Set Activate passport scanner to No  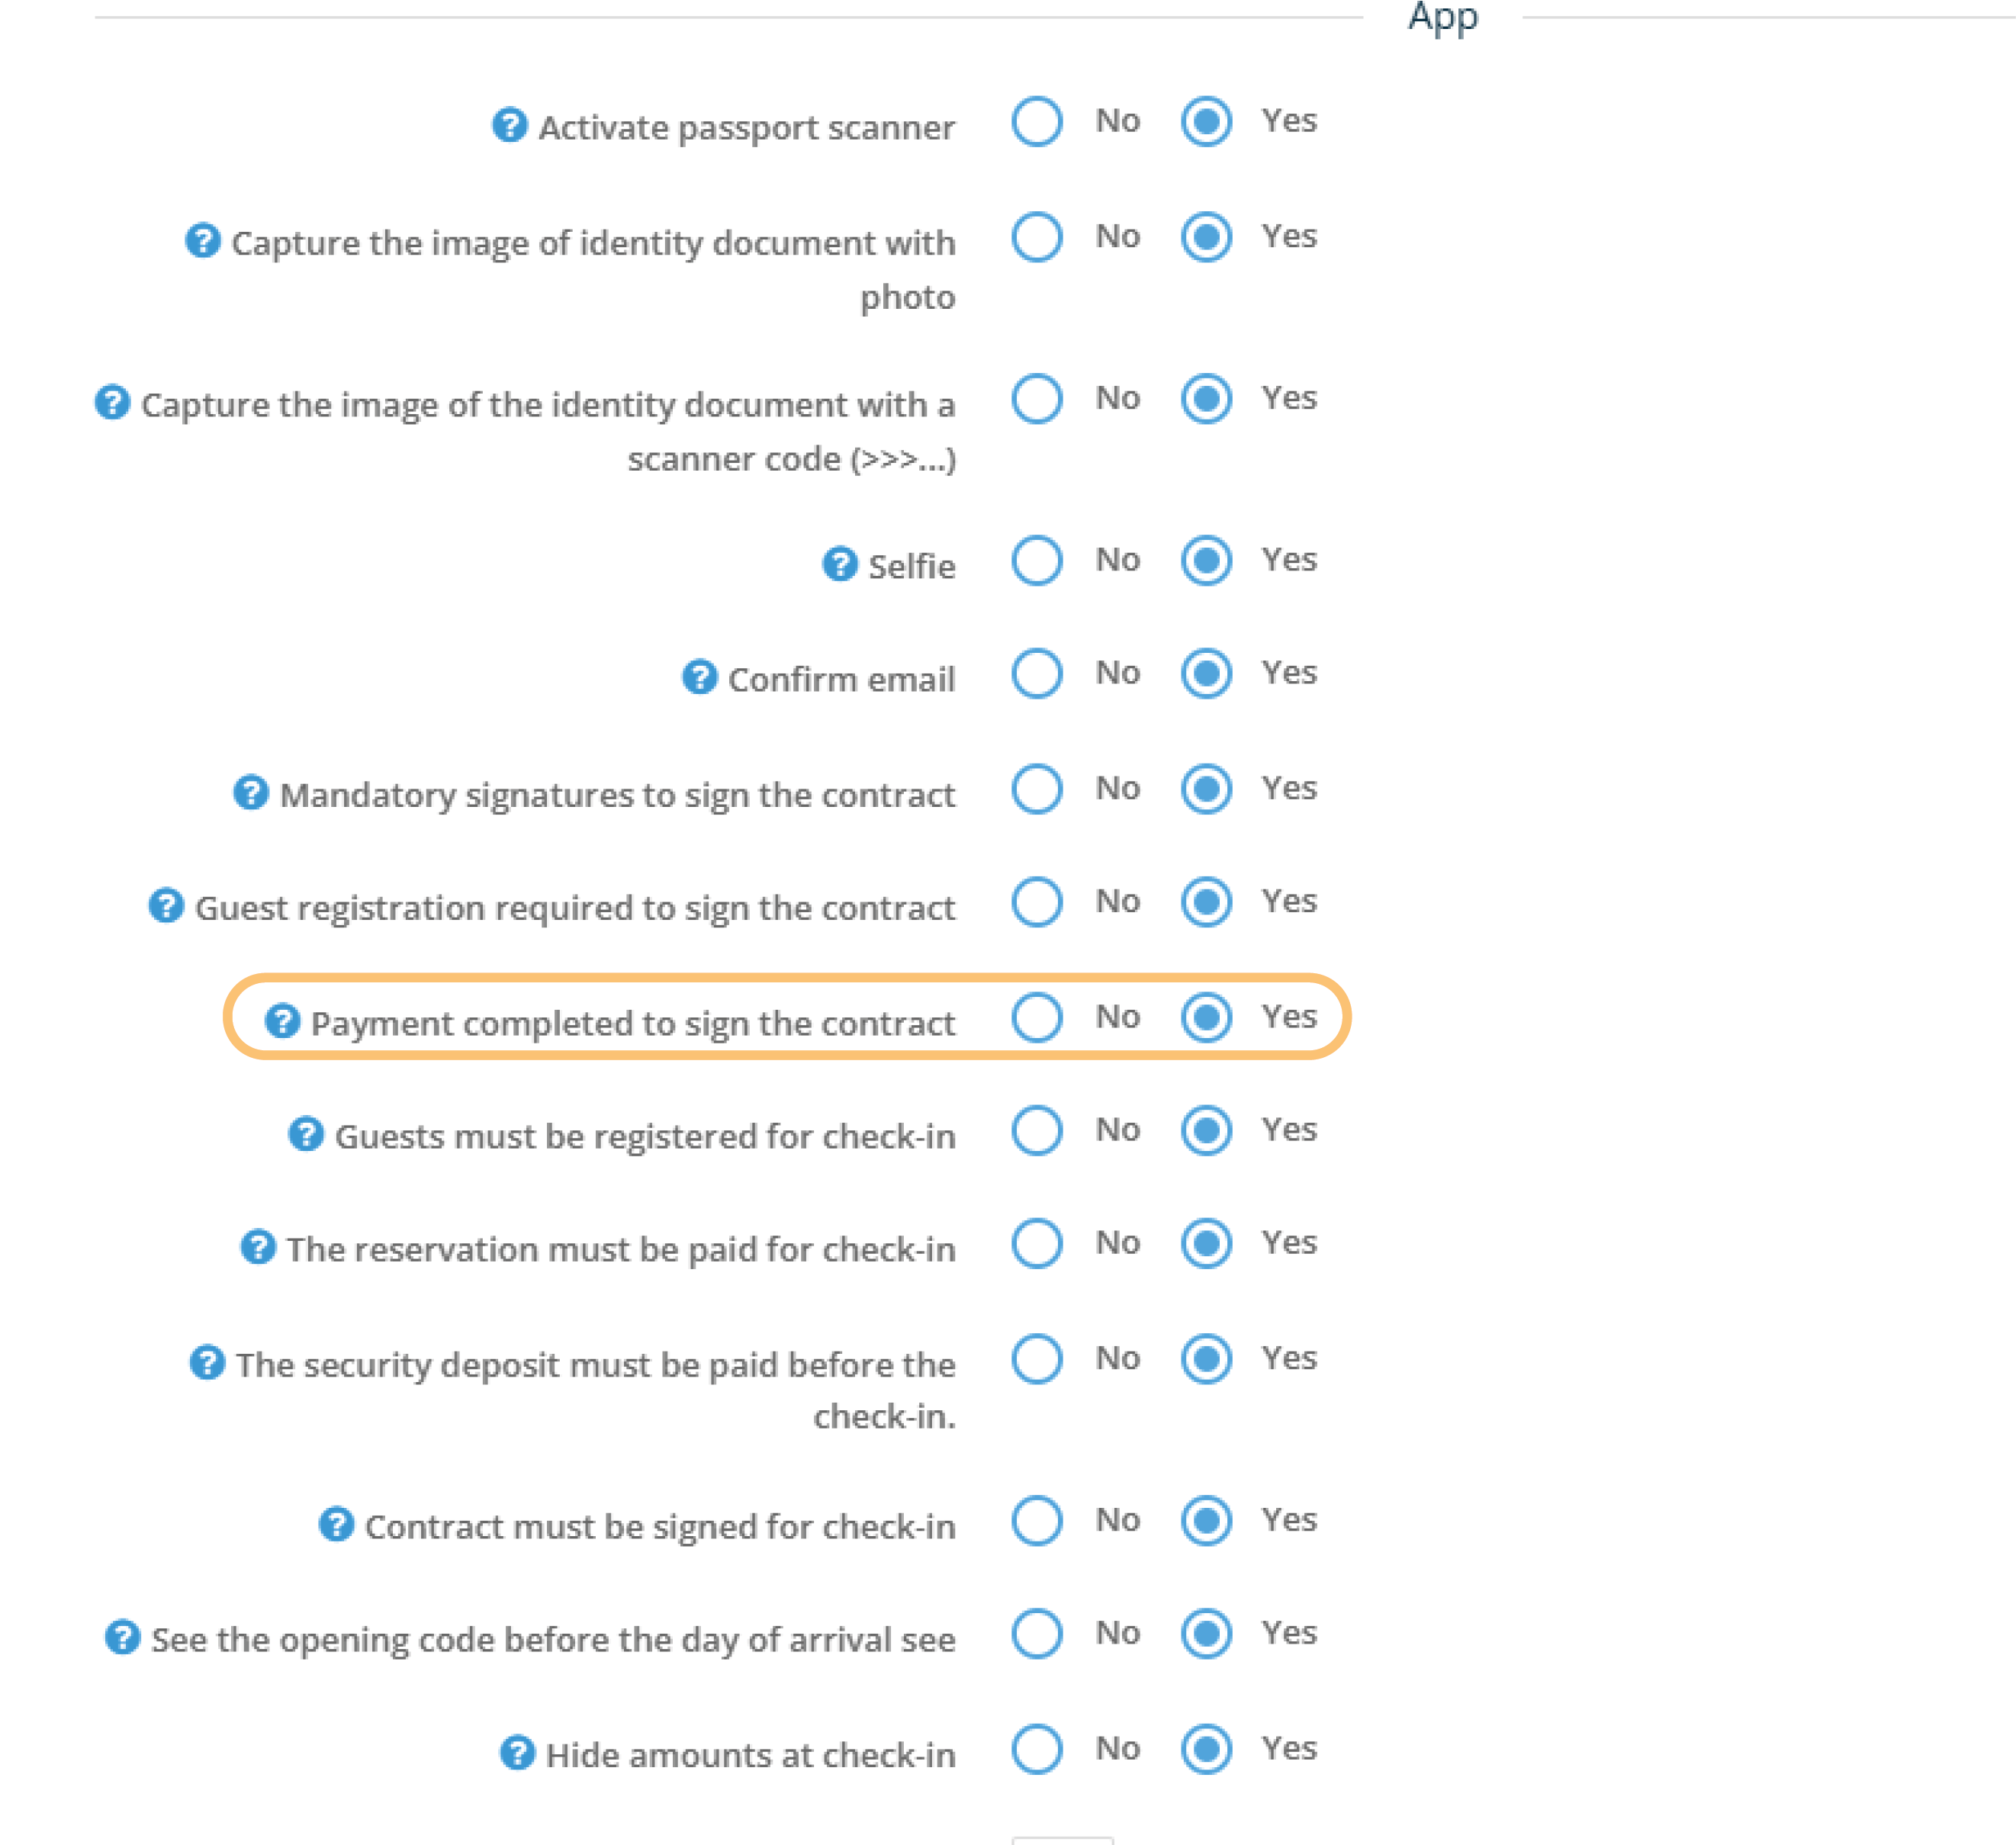[1036, 121]
